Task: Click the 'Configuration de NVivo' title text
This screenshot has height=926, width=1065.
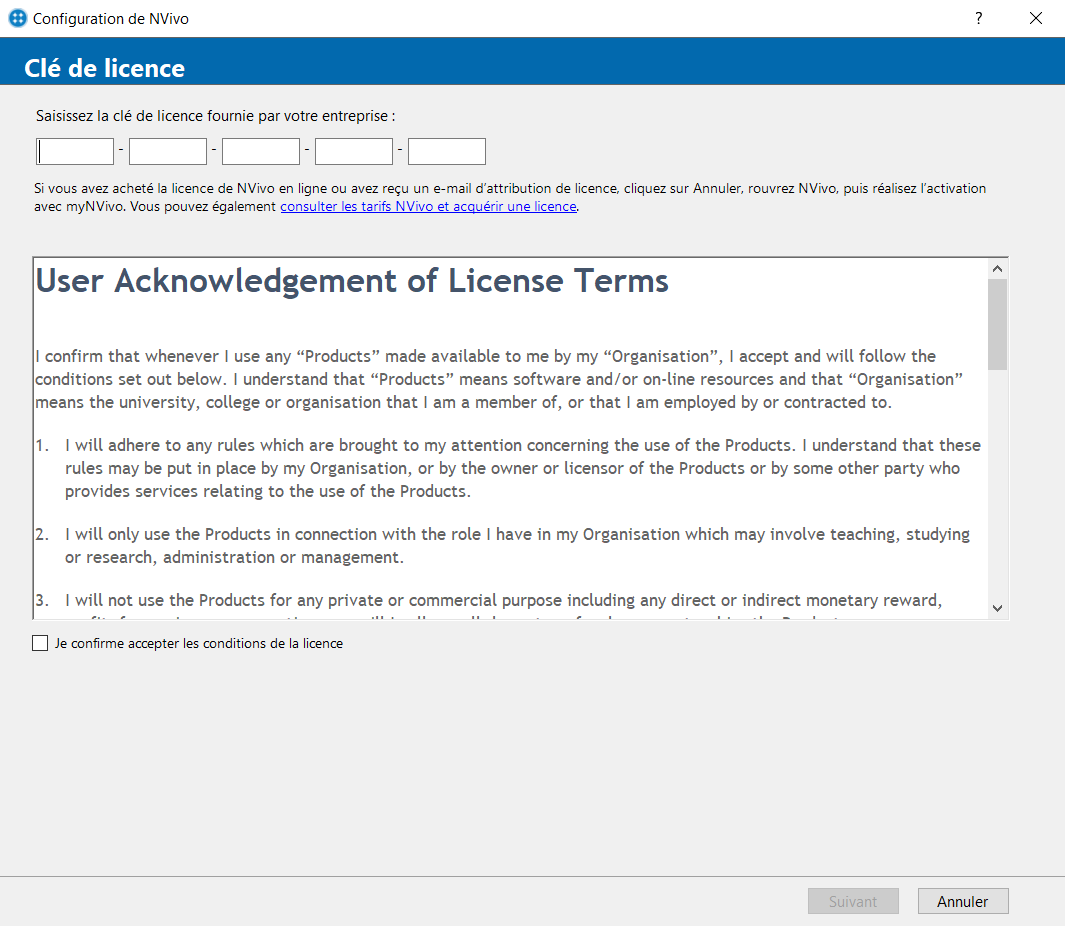Action: point(110,19)
